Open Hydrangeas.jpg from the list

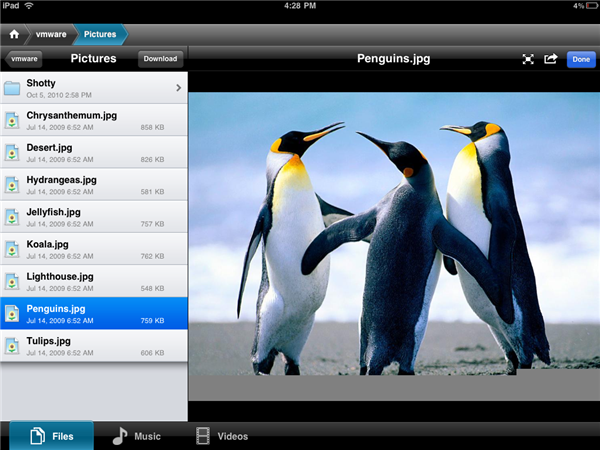coord(95,184)
